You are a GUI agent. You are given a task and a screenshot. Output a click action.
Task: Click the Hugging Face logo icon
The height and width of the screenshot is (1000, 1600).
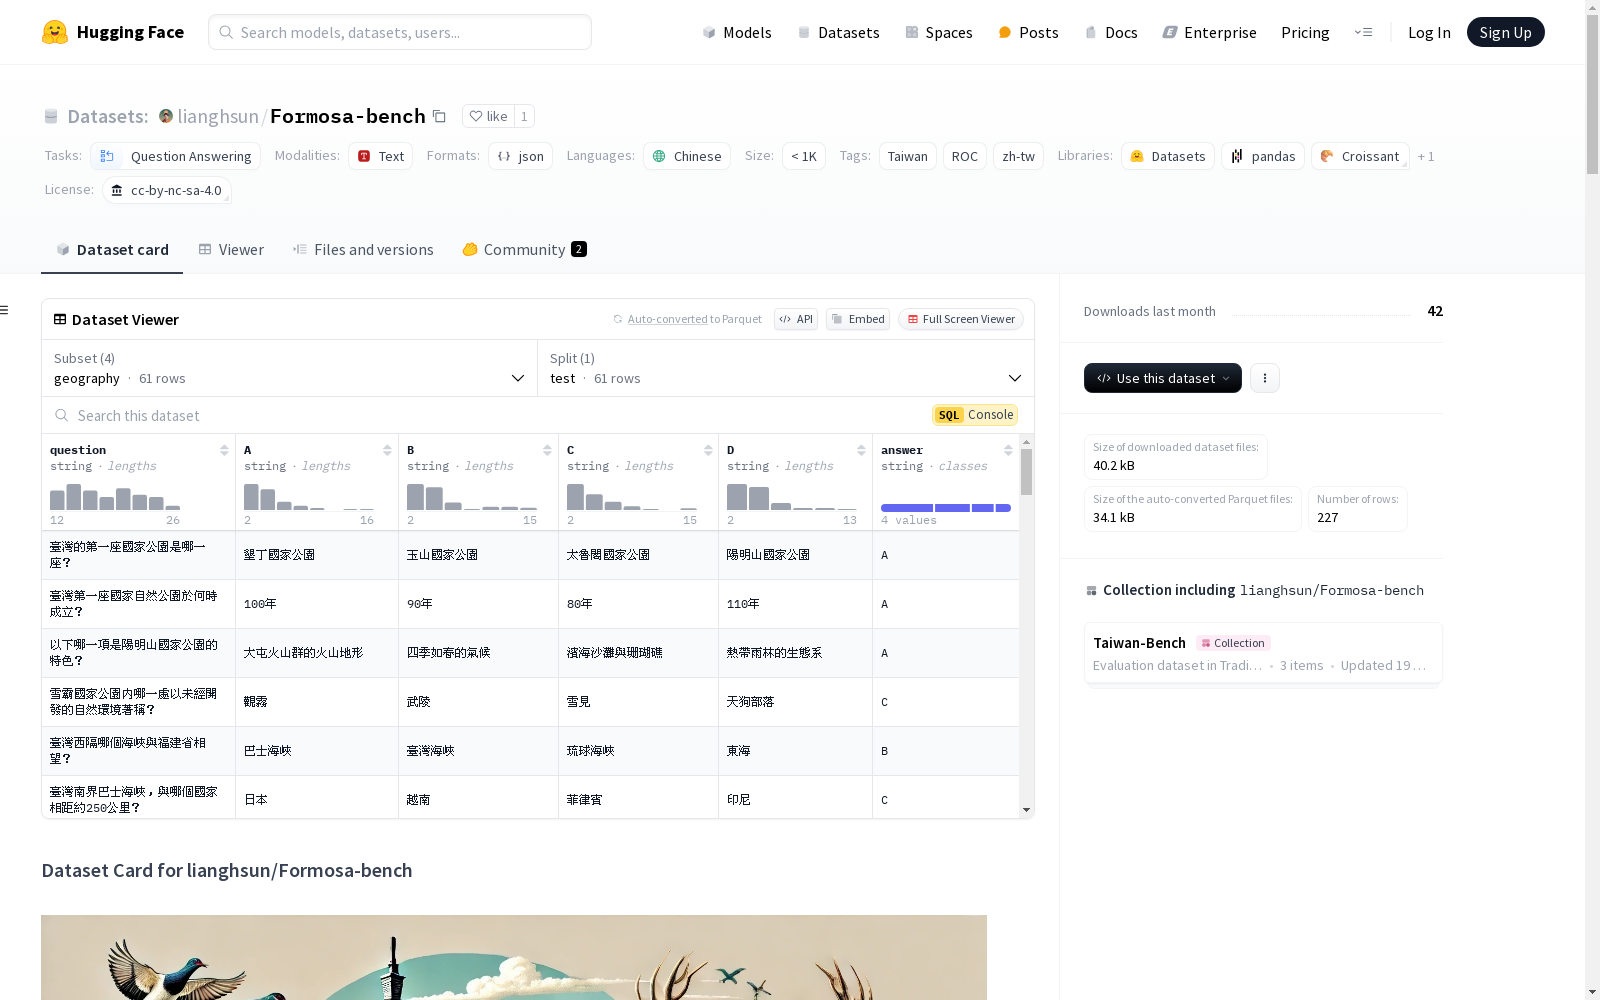pyautogui.click(x=54, y=32)
